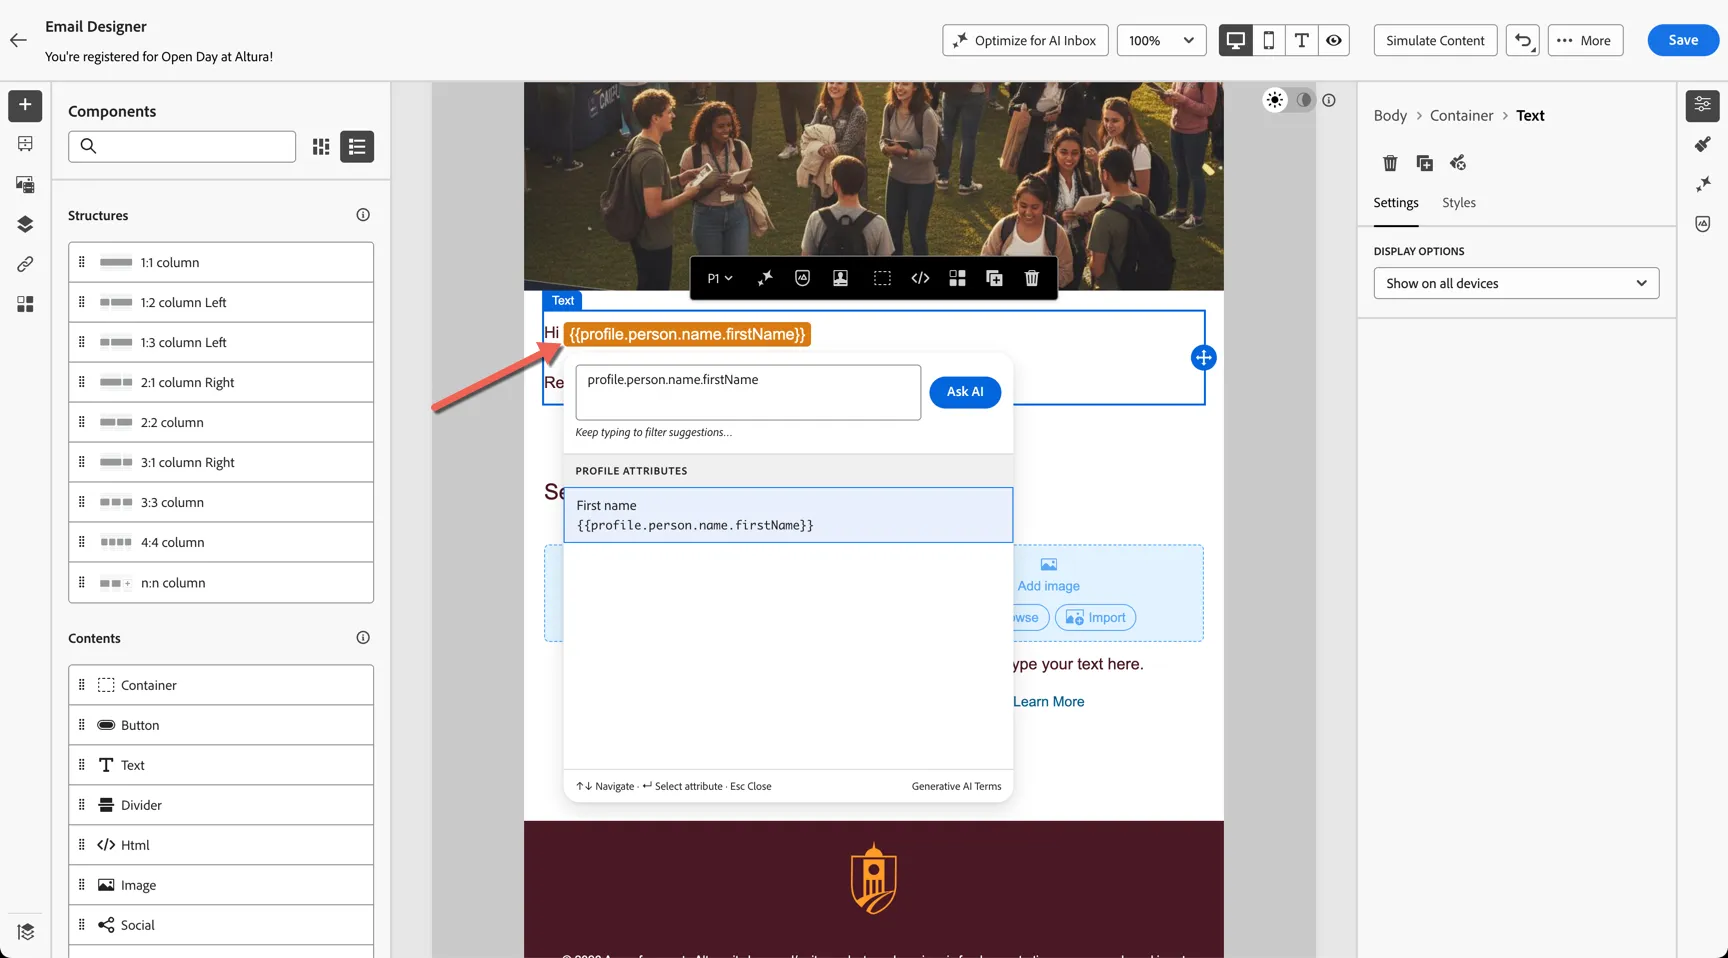The image size is (1728, 958).
Task: Open styles paintbrush icon on right rail
Action: pyautogui.click(x=1703, y=145)
